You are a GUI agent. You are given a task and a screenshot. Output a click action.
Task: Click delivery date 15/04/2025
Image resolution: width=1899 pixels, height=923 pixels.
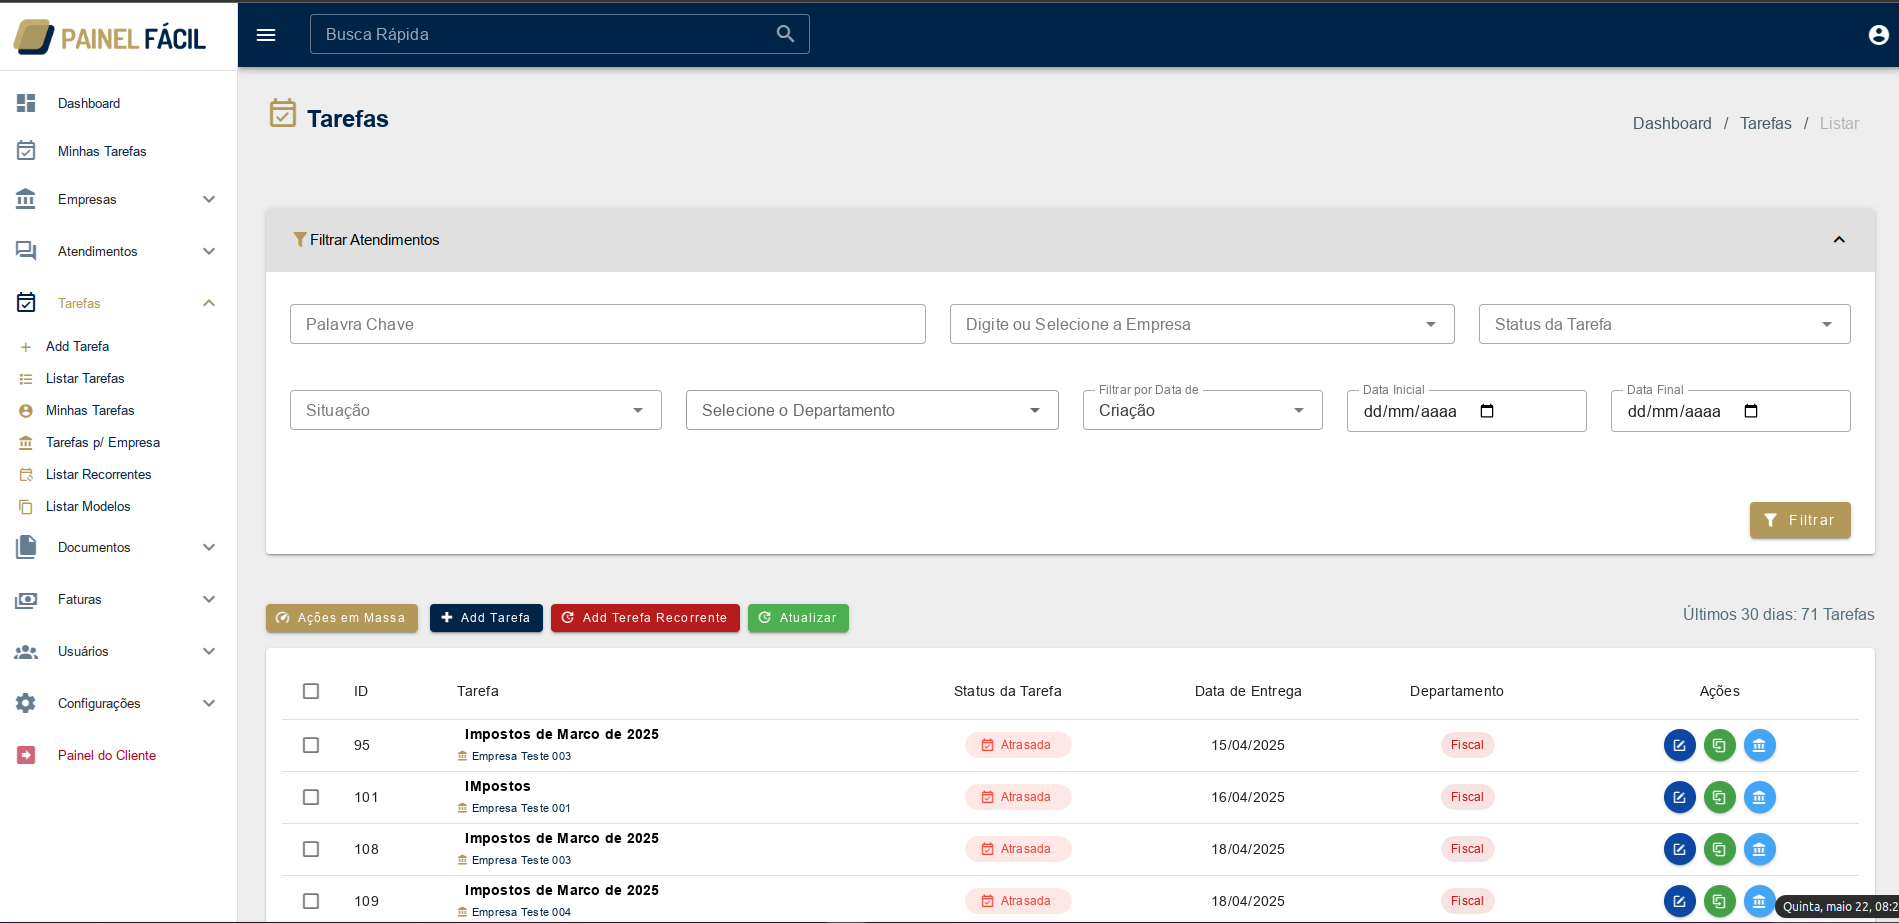point(1248,745)
